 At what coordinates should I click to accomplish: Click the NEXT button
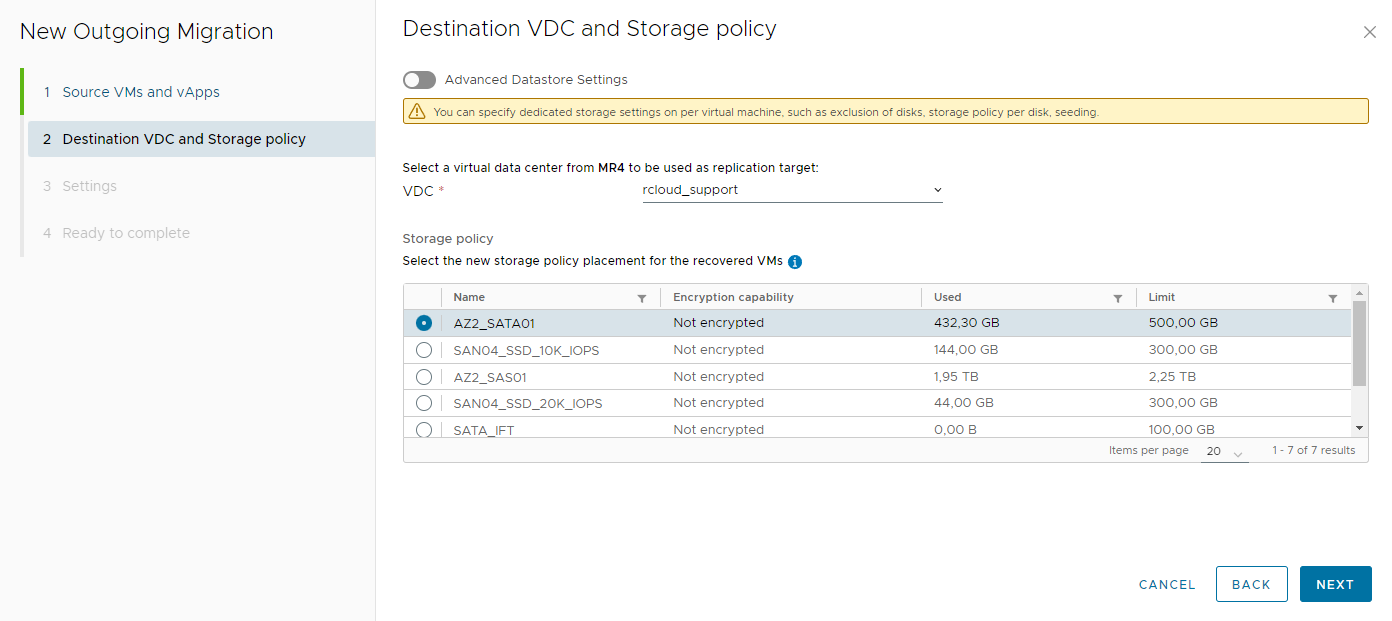point(1335,585)
